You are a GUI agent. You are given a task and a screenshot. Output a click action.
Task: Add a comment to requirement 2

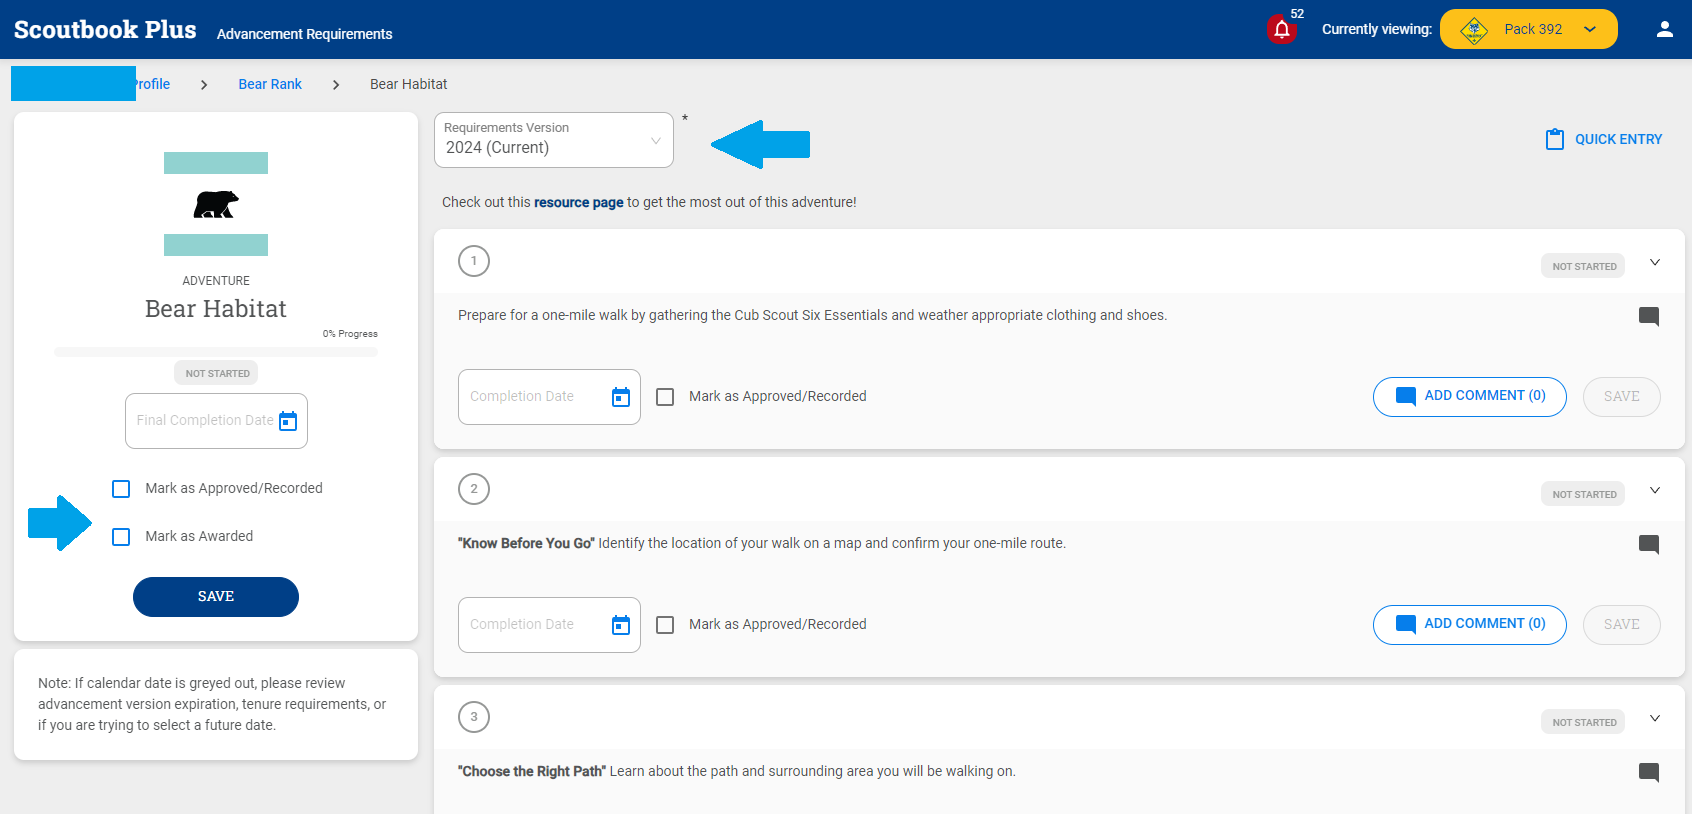pyautogui.click(x=1470, y=625)
